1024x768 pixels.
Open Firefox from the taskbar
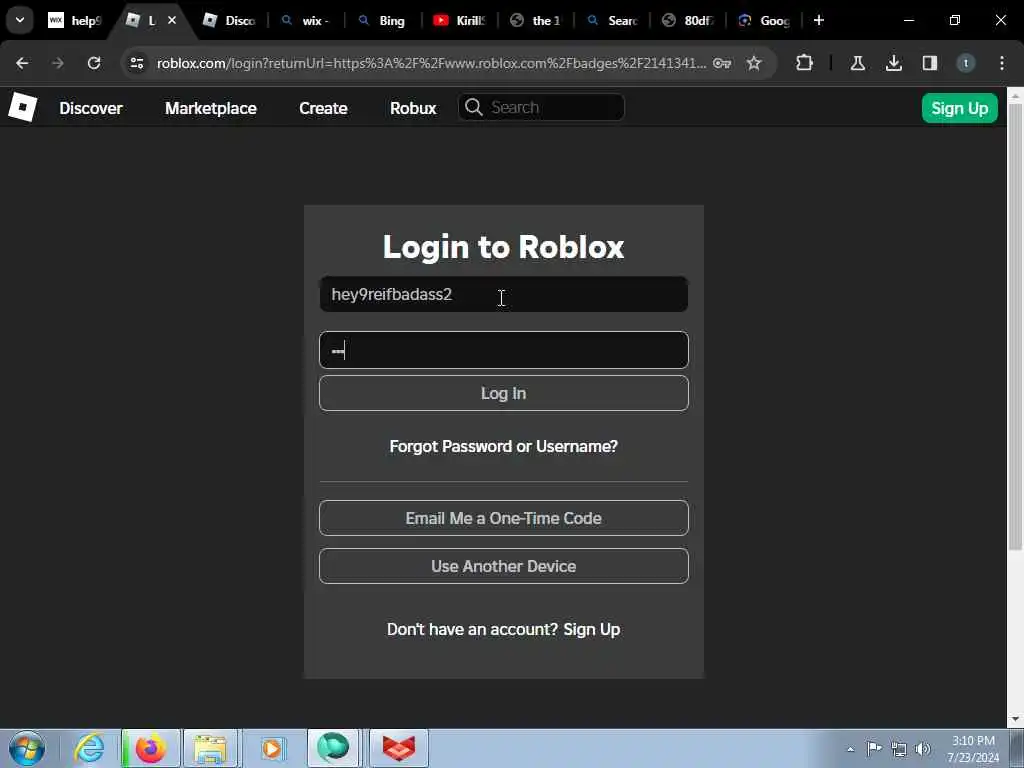pos(150,748)
